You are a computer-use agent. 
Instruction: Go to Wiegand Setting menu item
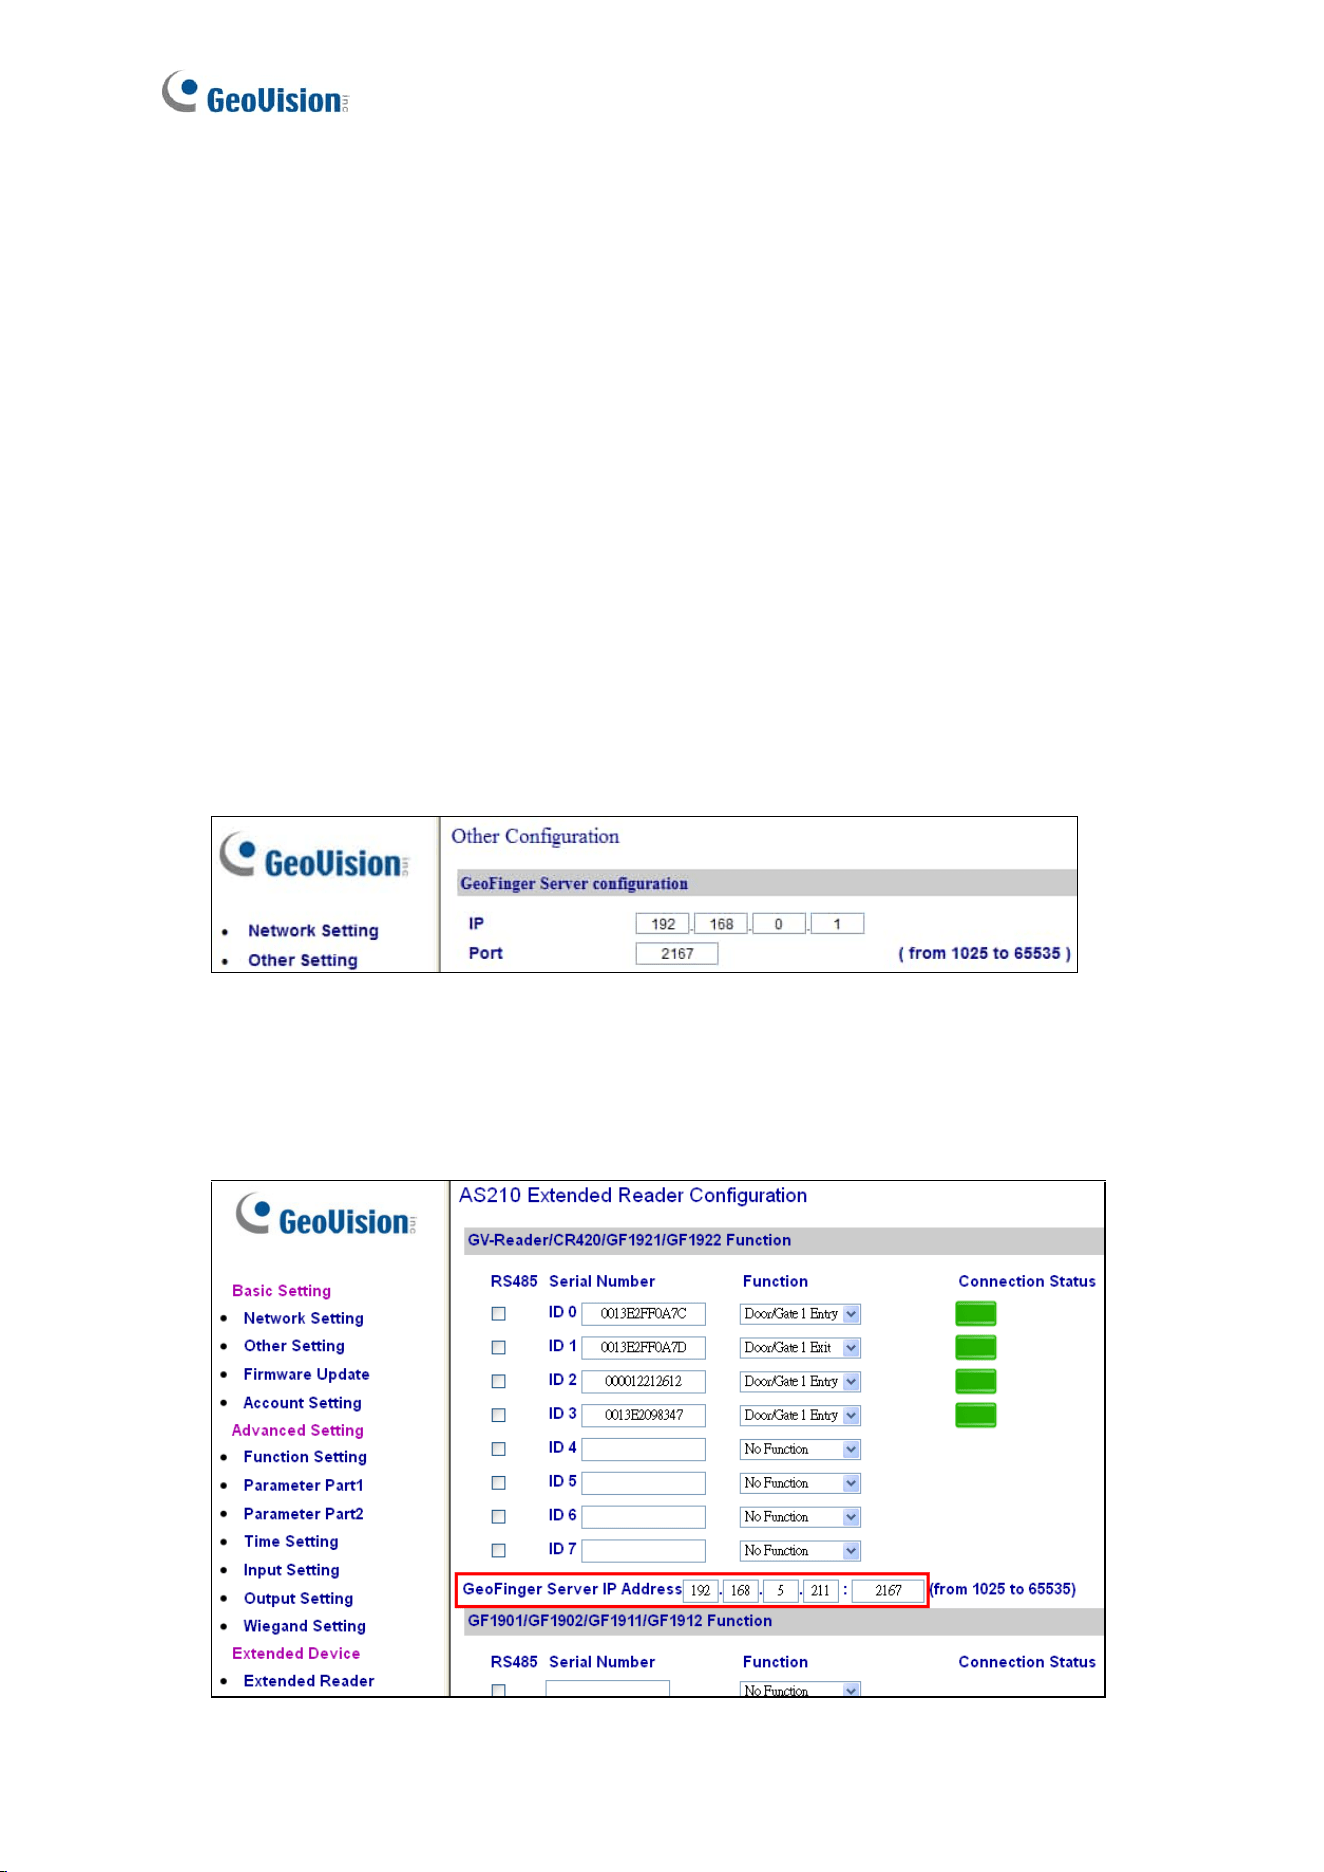pos(305,1626)
